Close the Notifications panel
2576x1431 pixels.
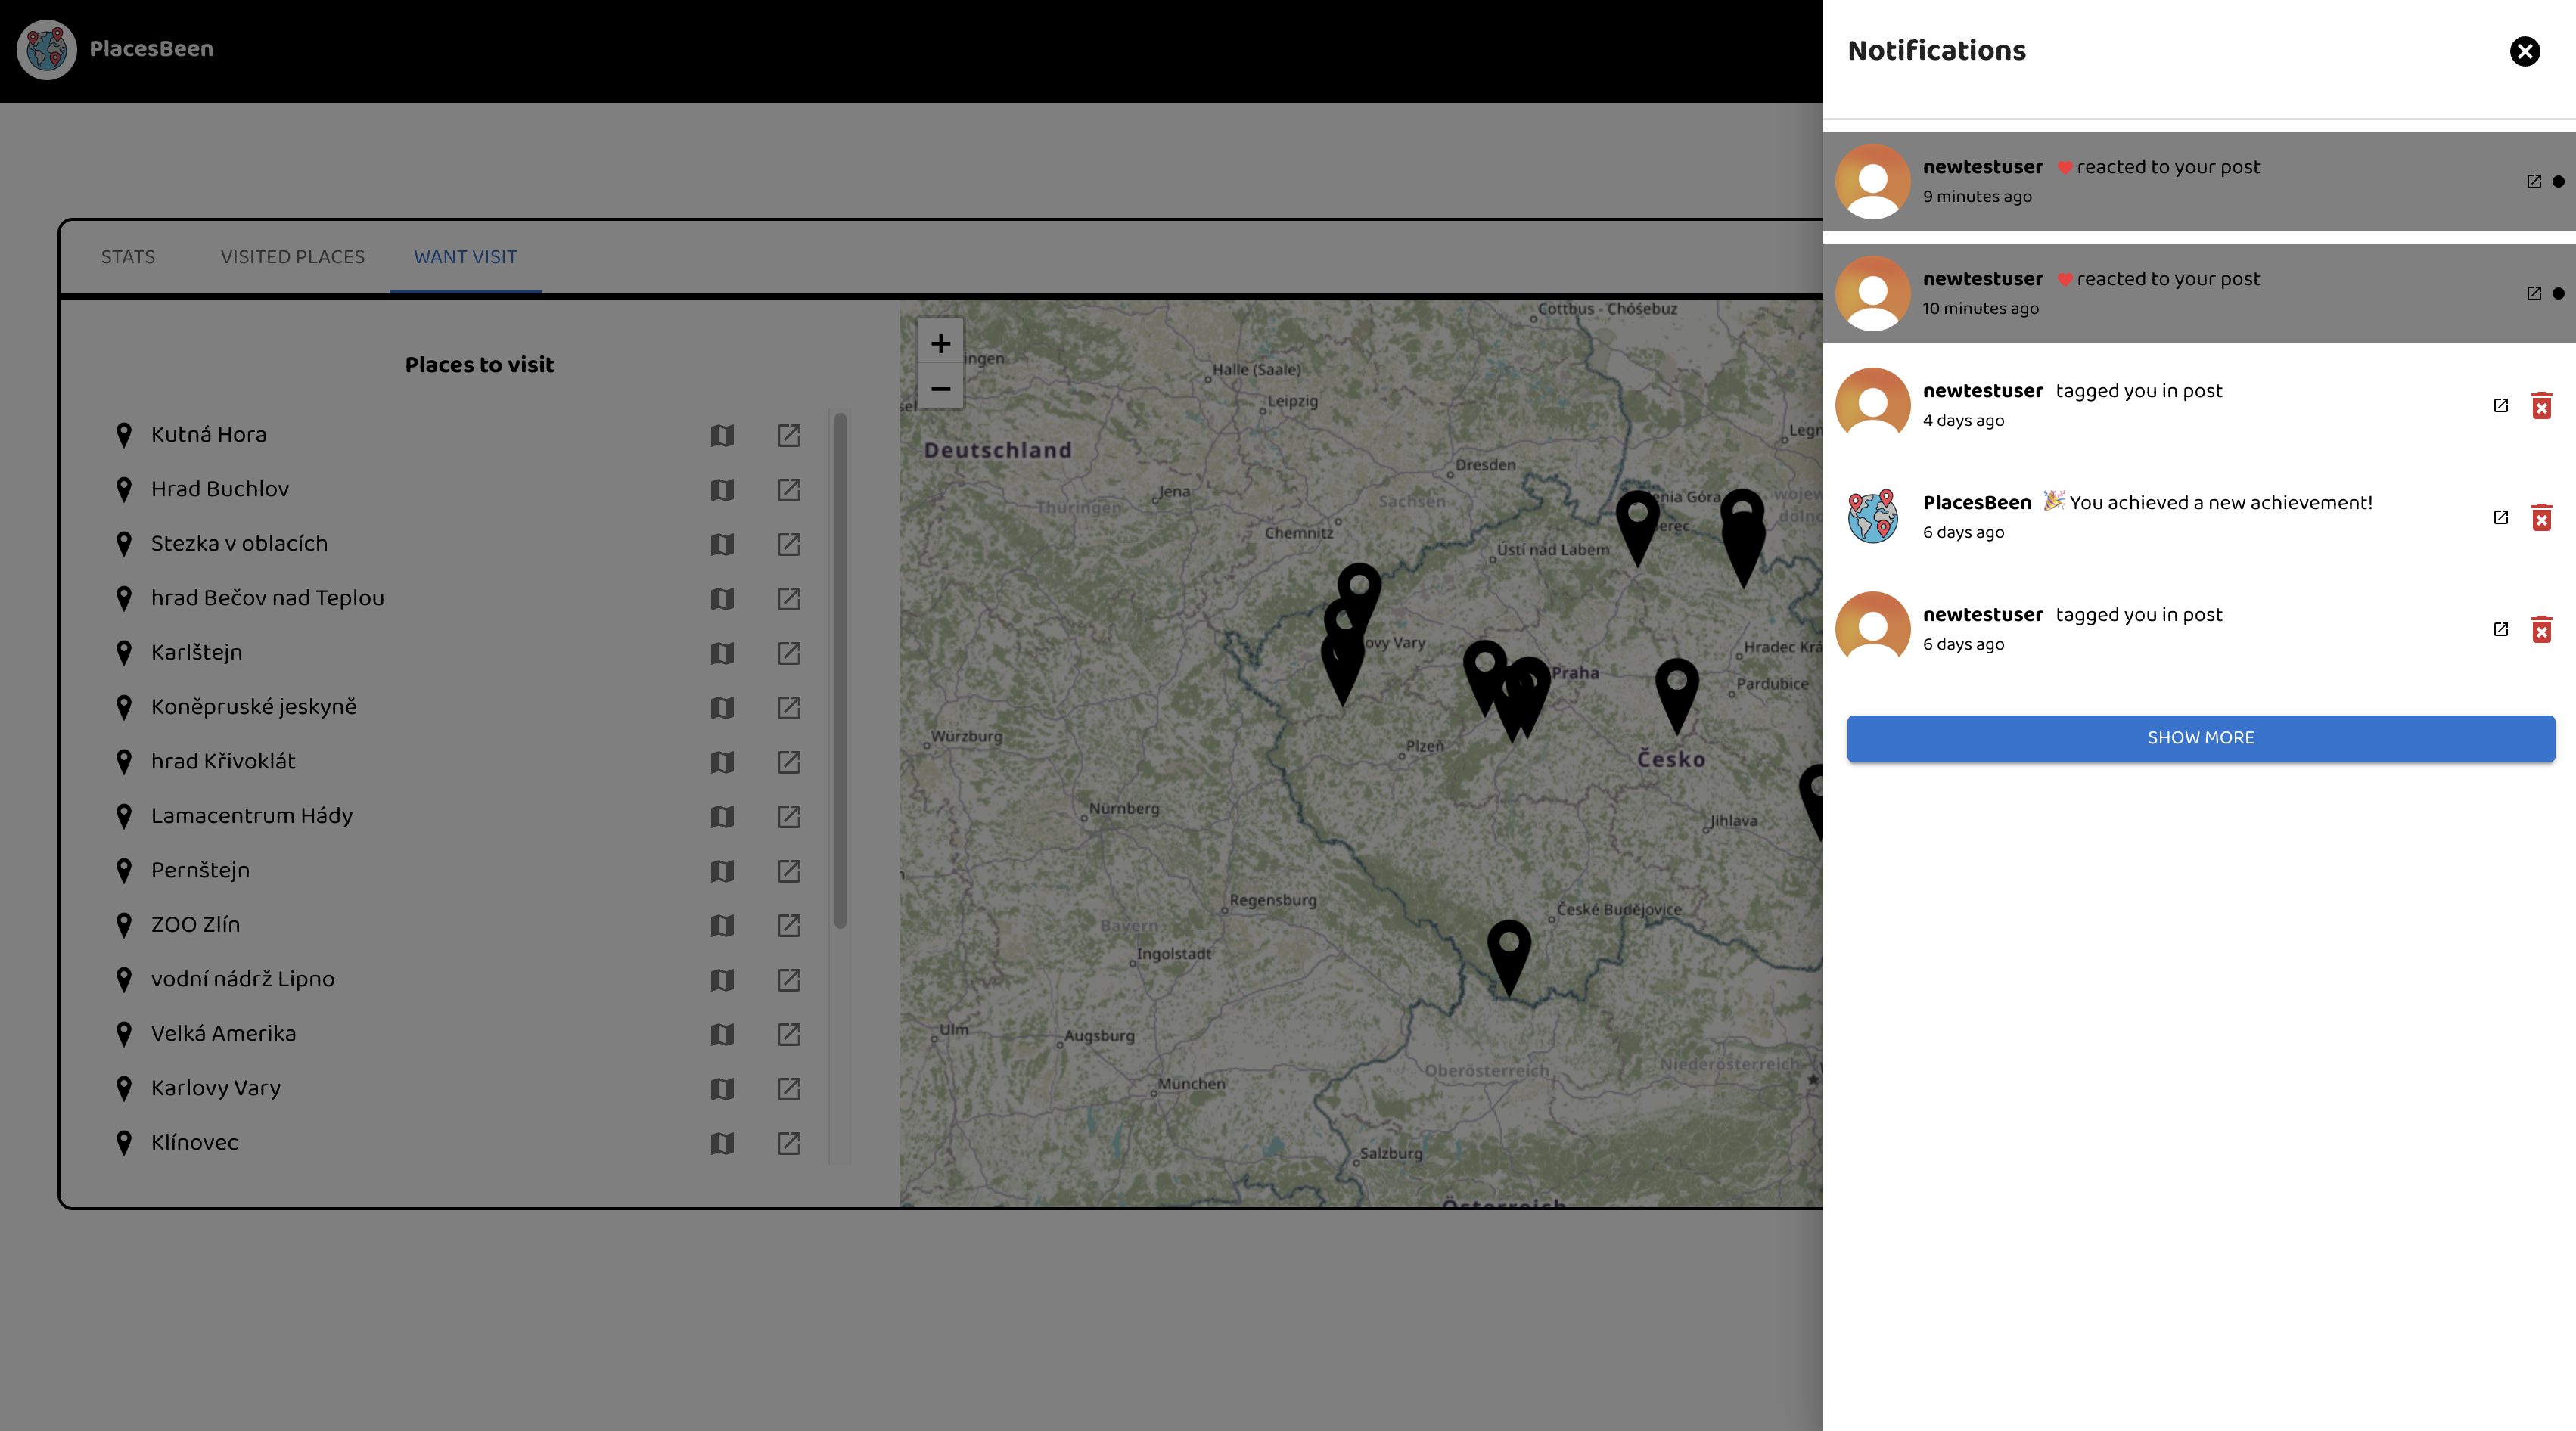point(2524,51)
